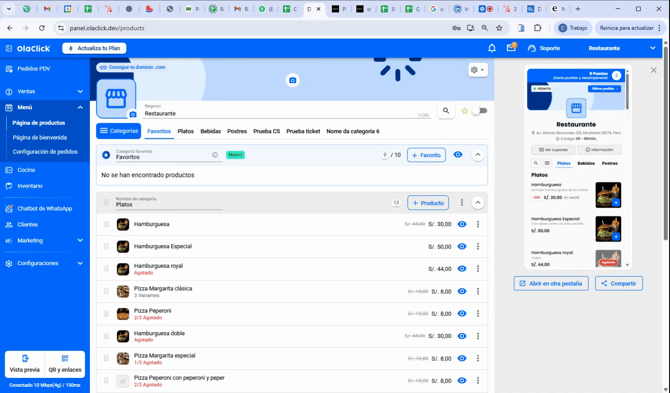Viewport: 670px width, 393px height.
Task: Select the Favoritos category radio button
Action: (x=106, y=155)
